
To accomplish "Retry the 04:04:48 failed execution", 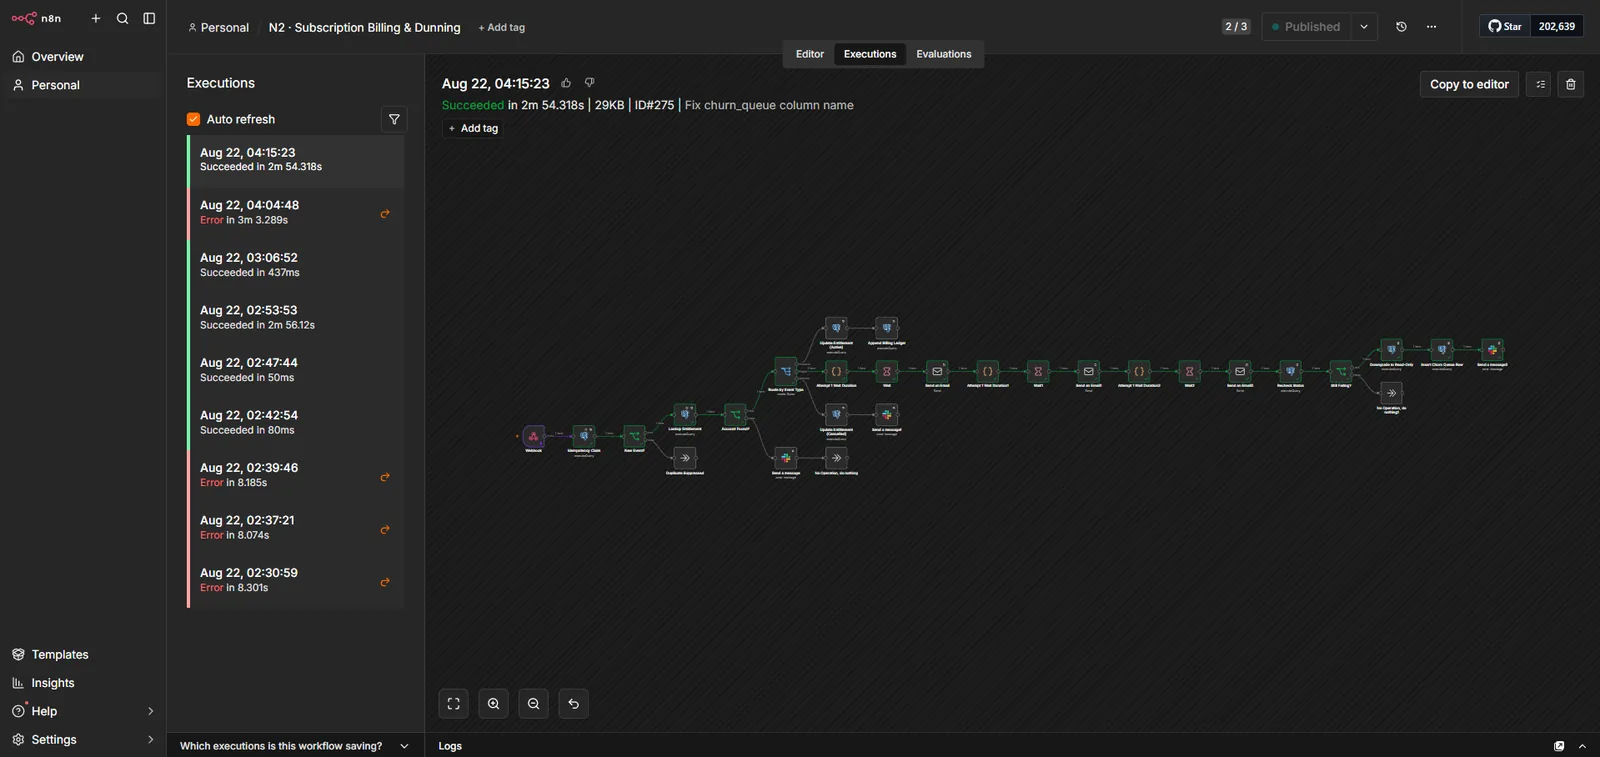I will click(x=385, y=213).
